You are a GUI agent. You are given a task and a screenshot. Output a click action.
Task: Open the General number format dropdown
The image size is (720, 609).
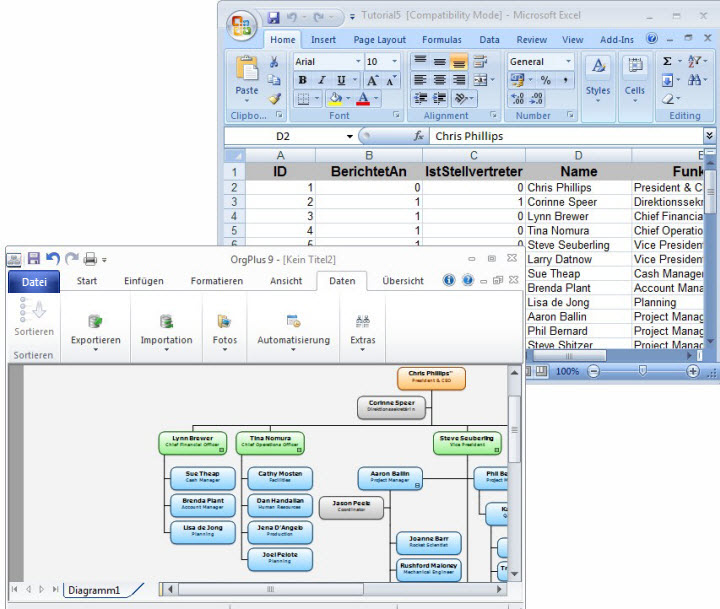pyautogui.click(x=568, y=62)
